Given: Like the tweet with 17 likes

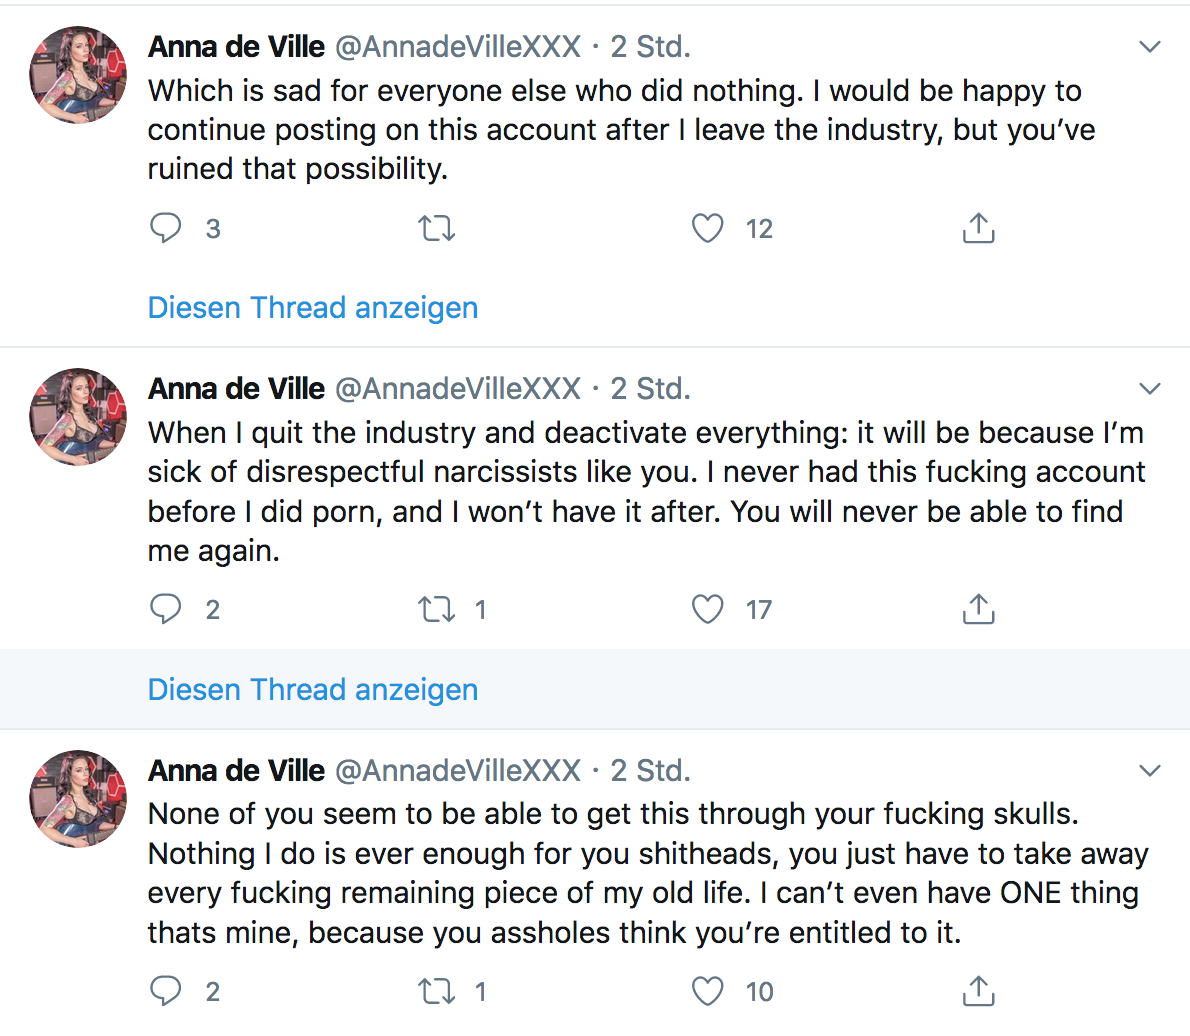Looking at the screenshot, I should (708, 609).
